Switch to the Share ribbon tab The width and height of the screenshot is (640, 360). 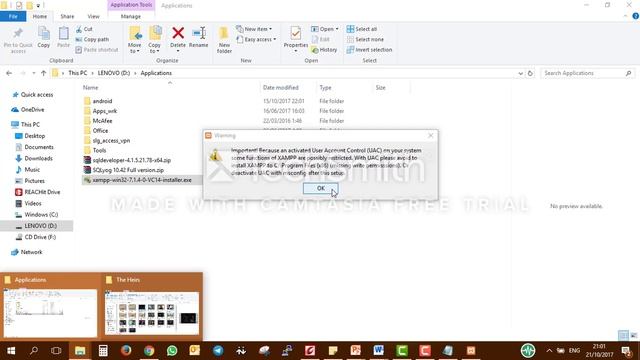pyautogui.click(x=67, y=16)
